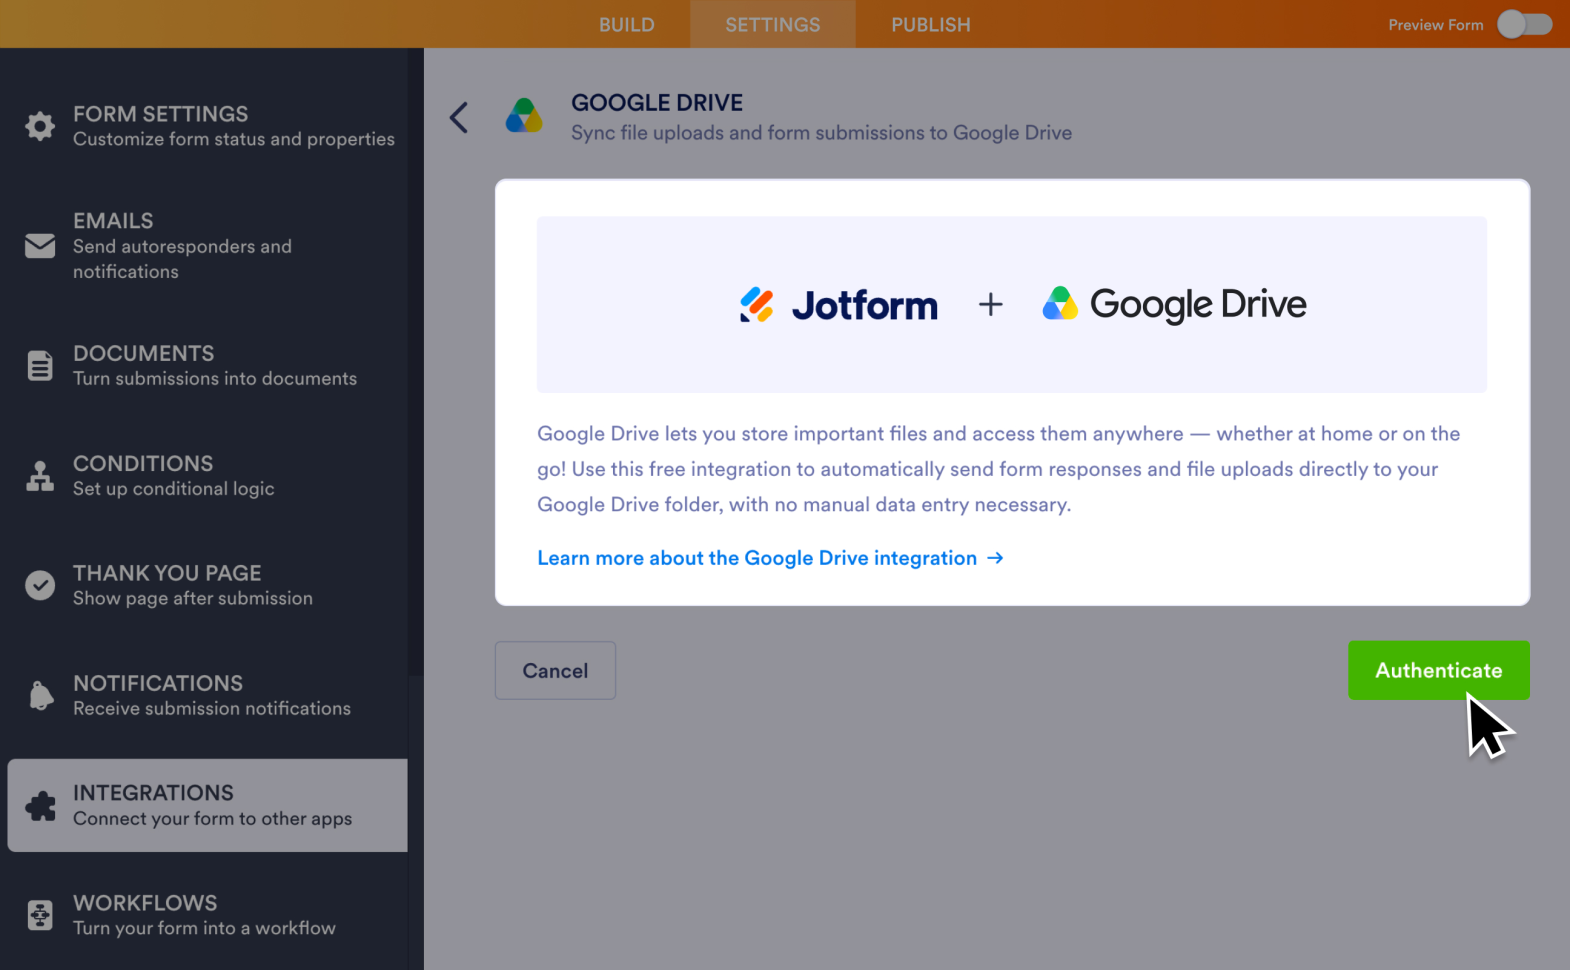The height and width of the screenshot is (970, 1570).
Task: Switch to the BUILD tab
Action: (627, 24)
